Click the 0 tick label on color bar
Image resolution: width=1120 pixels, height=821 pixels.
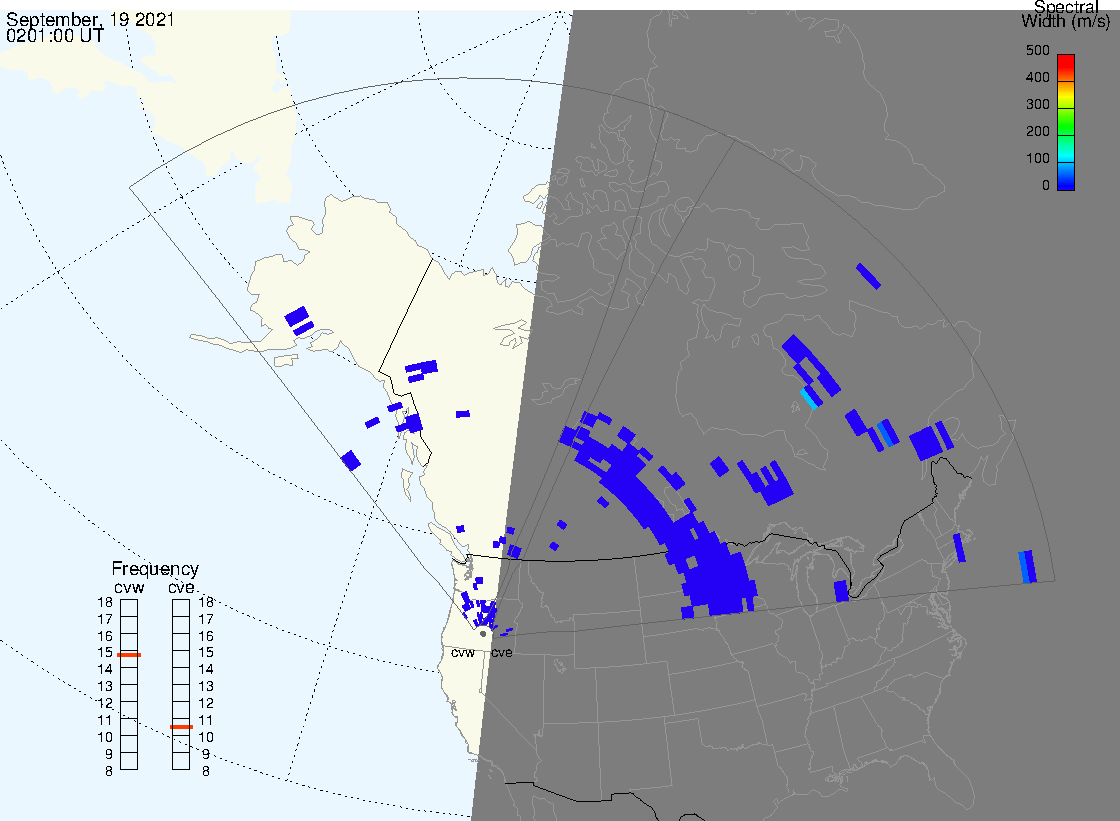click(x=1046, y=186)
